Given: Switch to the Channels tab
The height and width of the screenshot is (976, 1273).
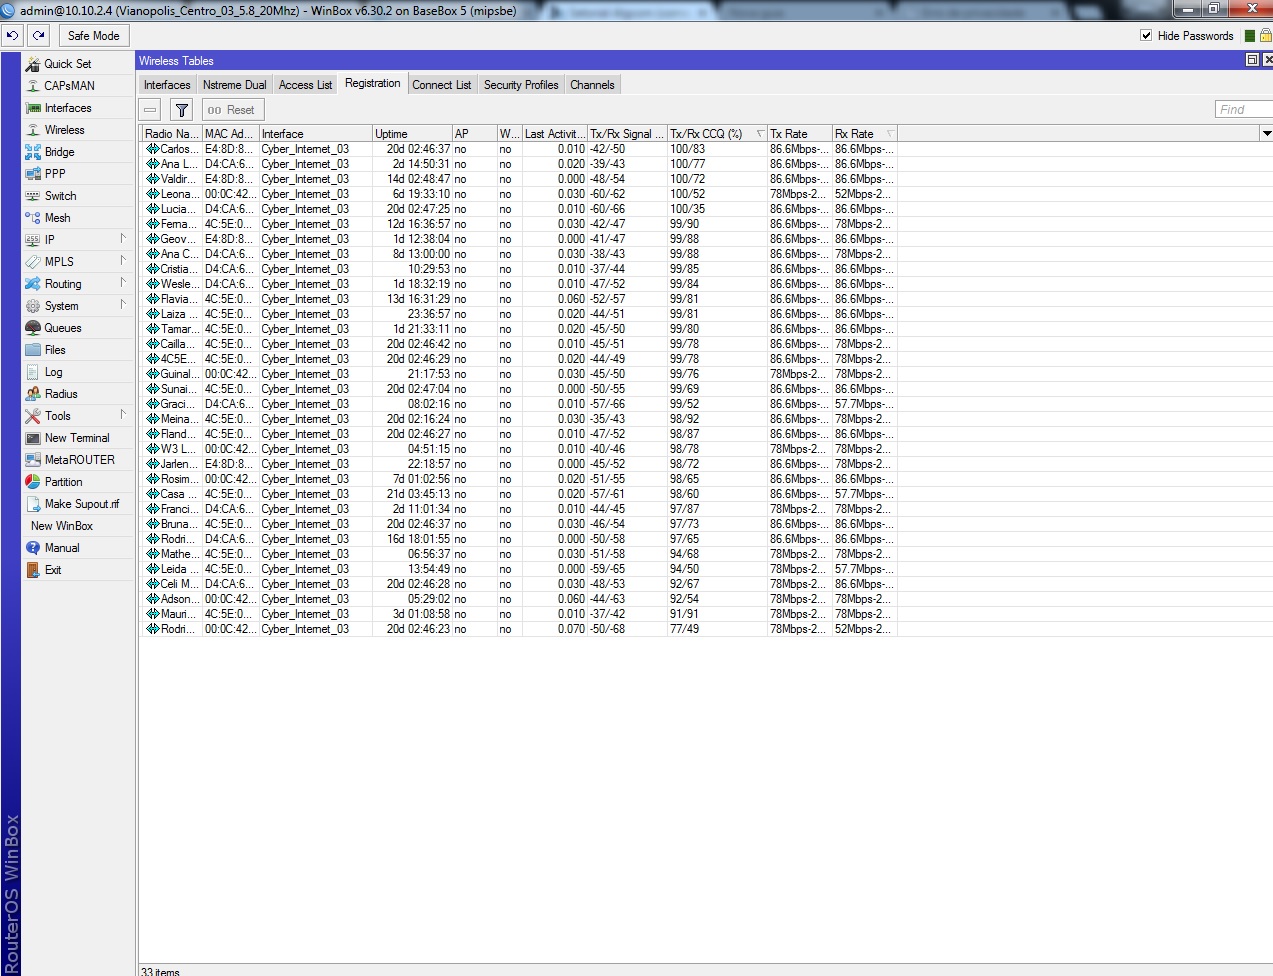Looking at the screenshot, I should click(592, 85).
